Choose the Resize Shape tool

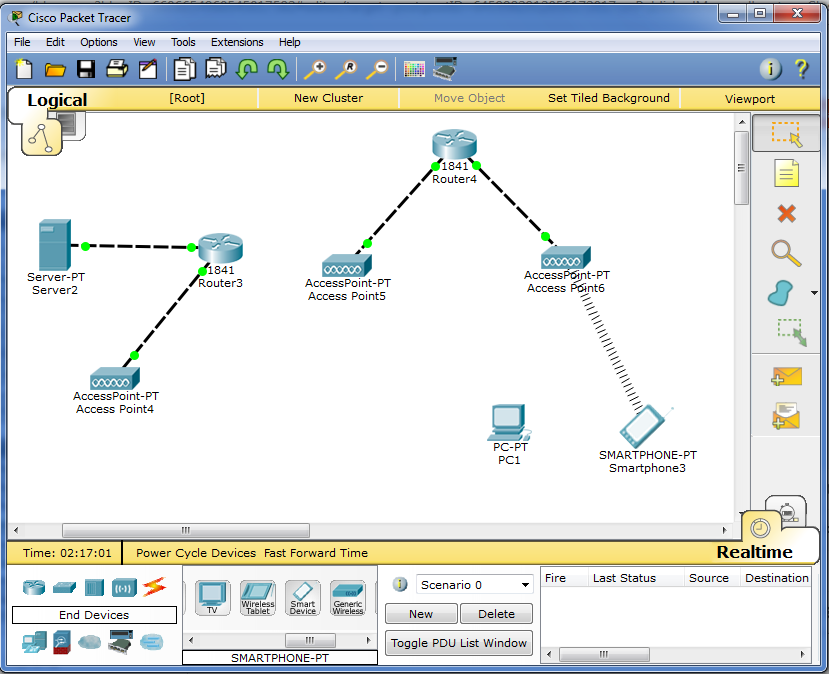coord(791,332)
